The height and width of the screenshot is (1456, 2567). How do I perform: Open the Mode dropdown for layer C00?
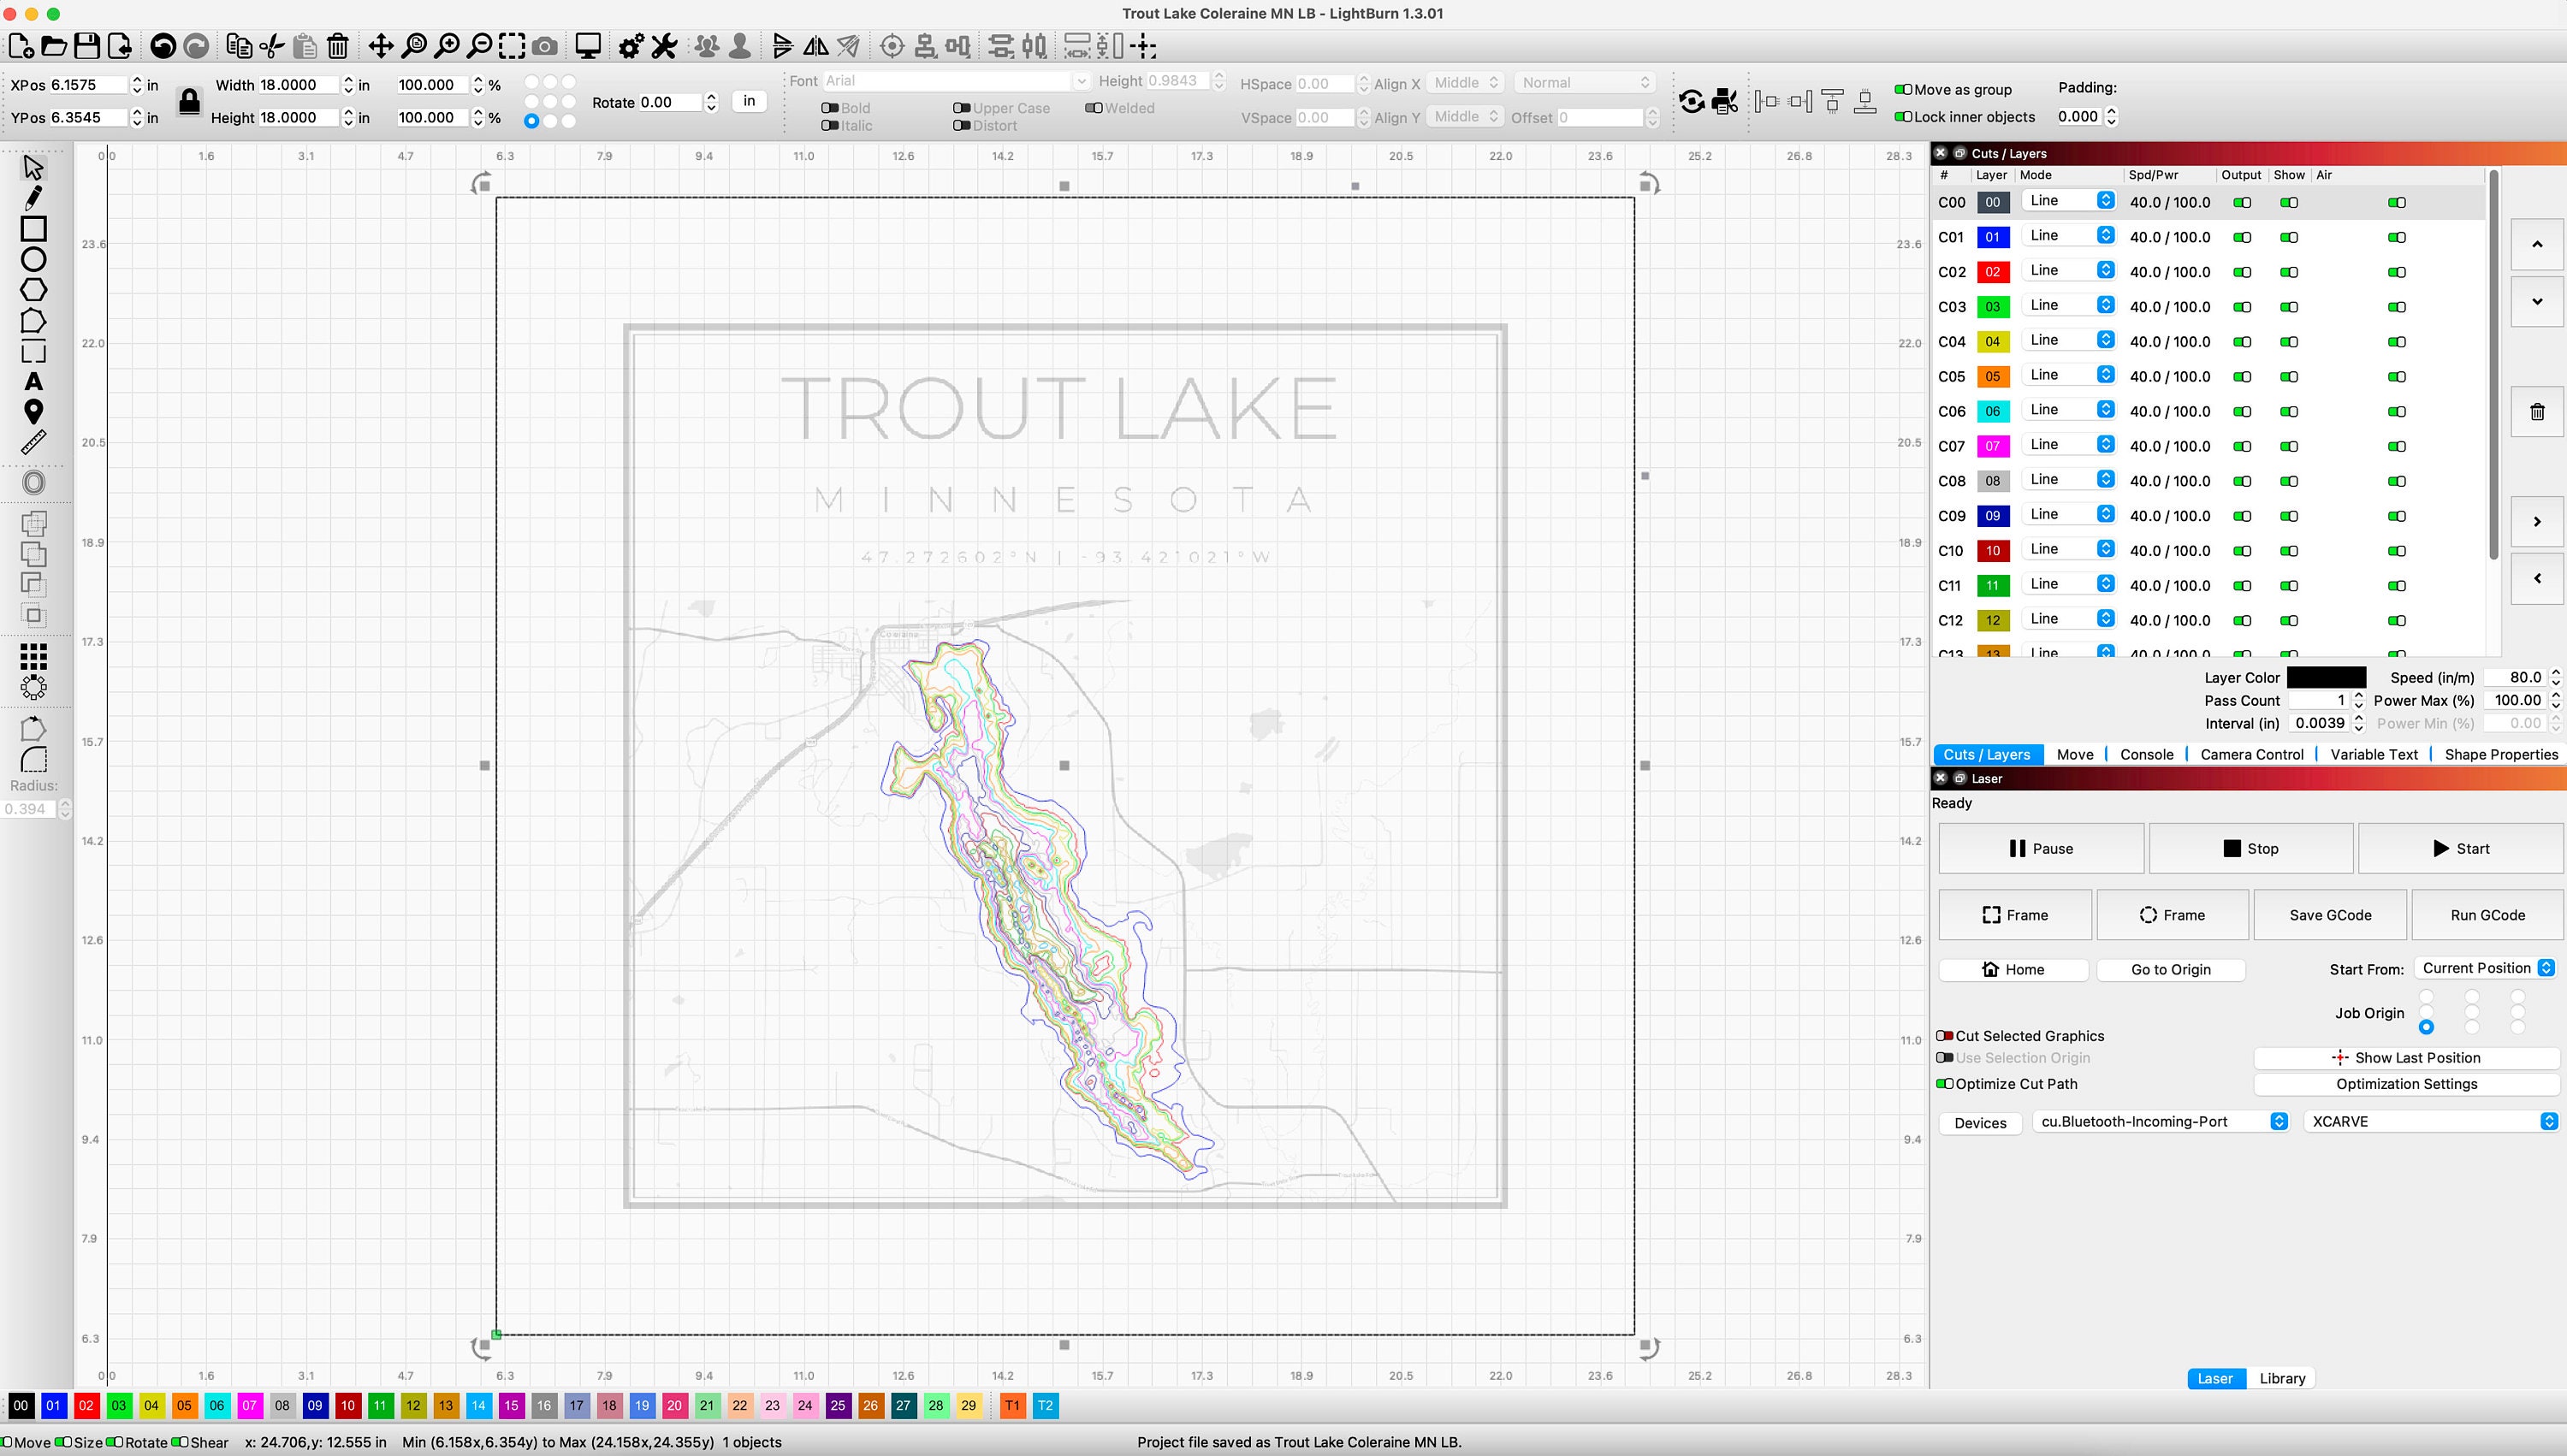click(x=2069, y=200)
